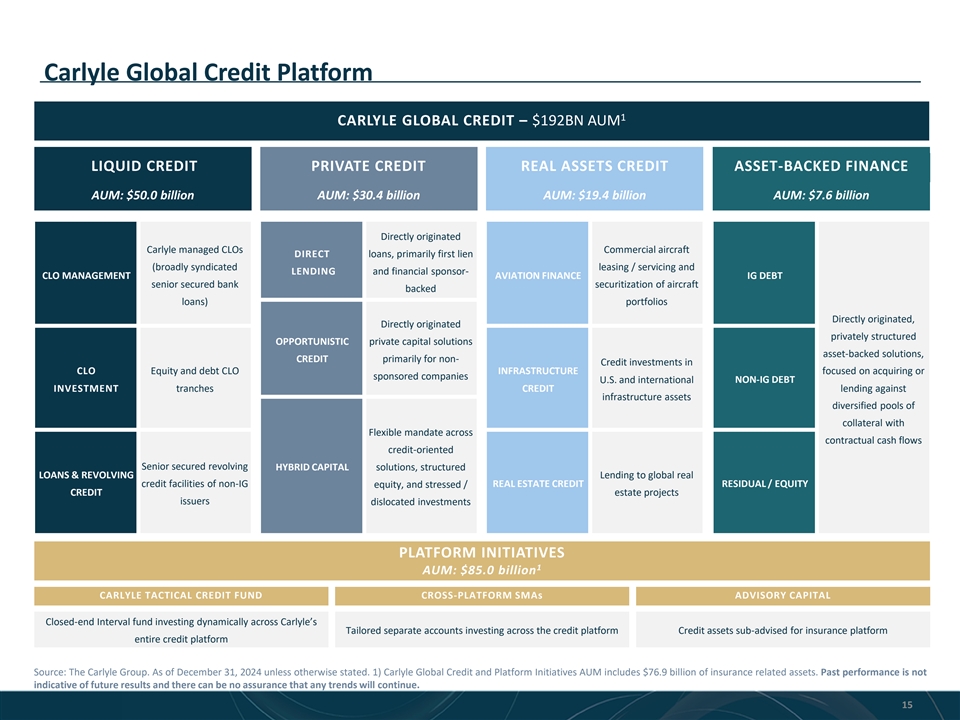Click the Carlyle Tactical Credit Fund label
The image size is (960, 720).
[x=180, y=596]
